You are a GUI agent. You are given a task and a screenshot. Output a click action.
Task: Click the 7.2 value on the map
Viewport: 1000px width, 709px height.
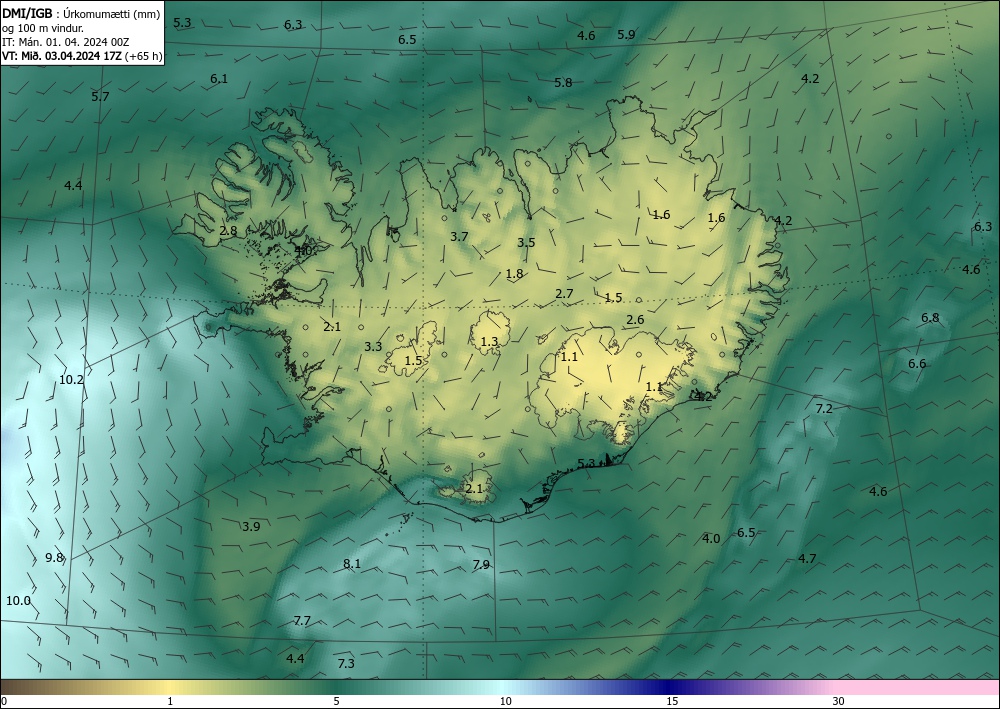[824, 409]
